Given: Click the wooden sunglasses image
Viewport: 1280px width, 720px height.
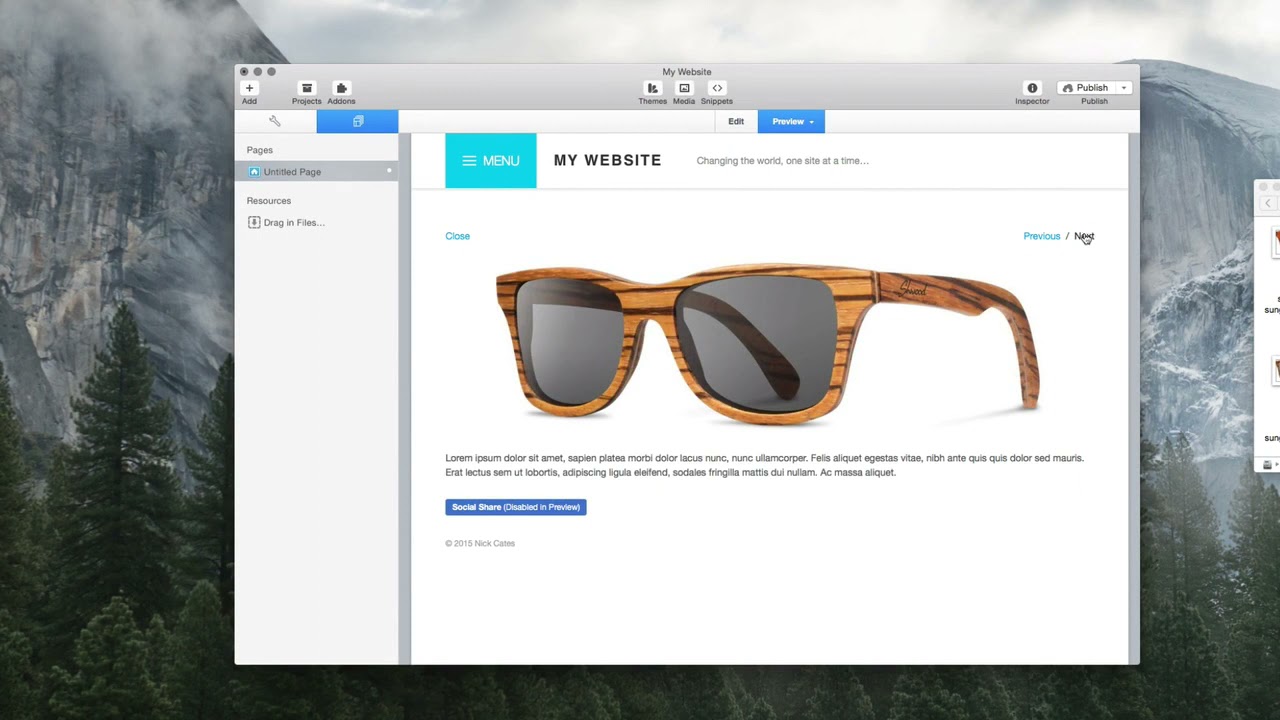Looking at the screenshot, I should (x=768, y=344).
